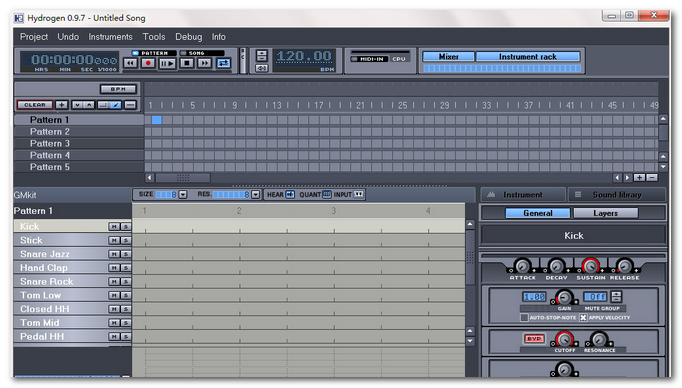Screen dimensions: 682x388
Task: Click the BPM increase/decrease stepper
Action: pyautogui.click(x=261, y=55)
